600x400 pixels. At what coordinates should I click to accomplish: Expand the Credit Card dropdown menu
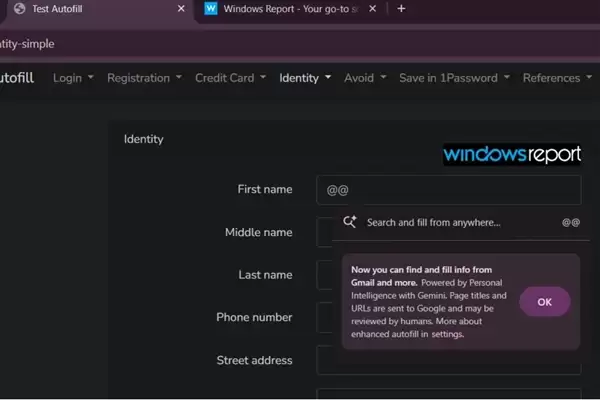point(230,78)
